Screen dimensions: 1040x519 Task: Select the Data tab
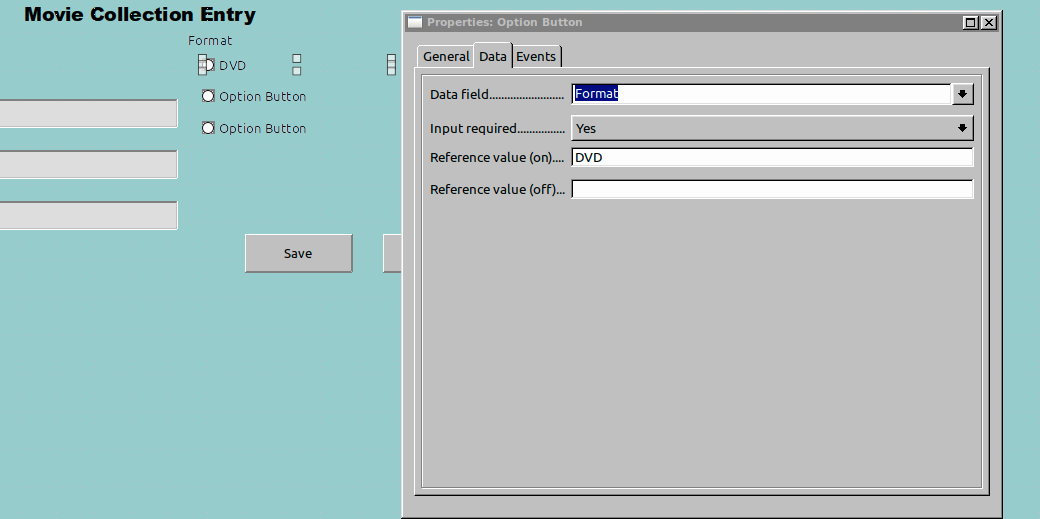(x=493, y=57)
